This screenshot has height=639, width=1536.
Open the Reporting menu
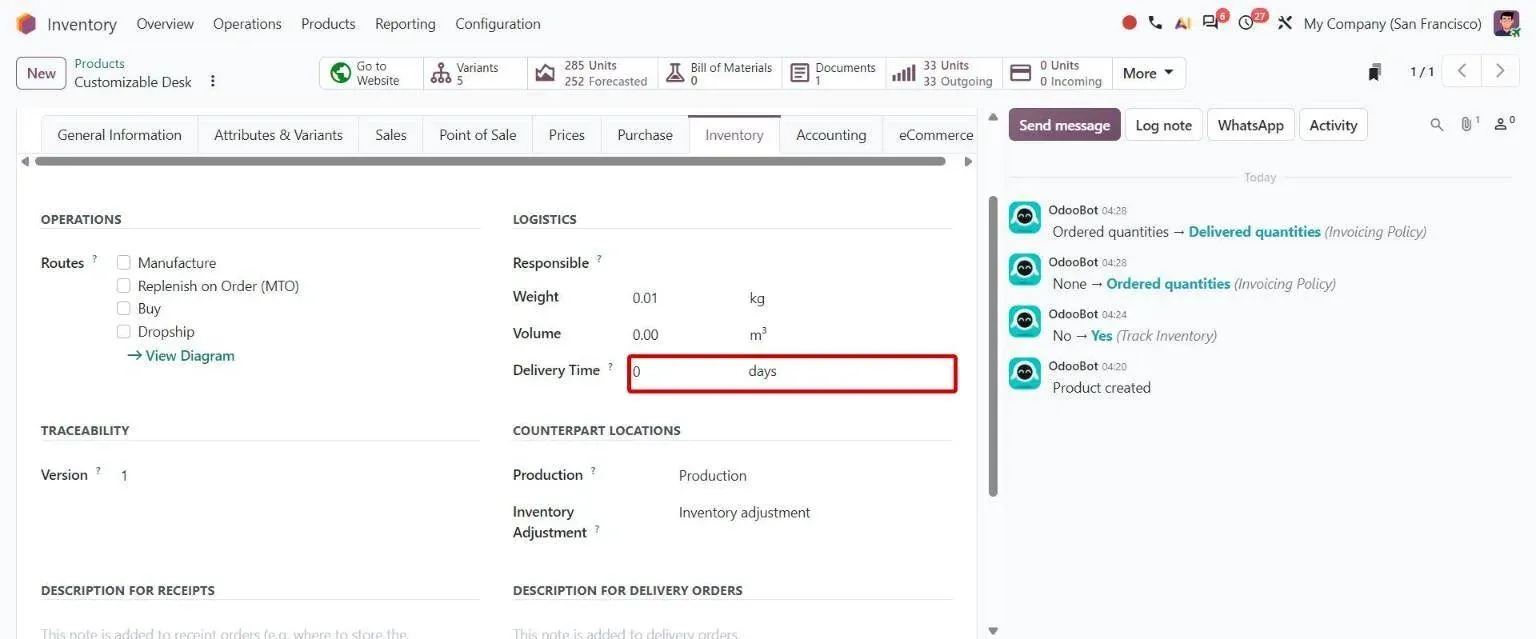pos(405,24)
